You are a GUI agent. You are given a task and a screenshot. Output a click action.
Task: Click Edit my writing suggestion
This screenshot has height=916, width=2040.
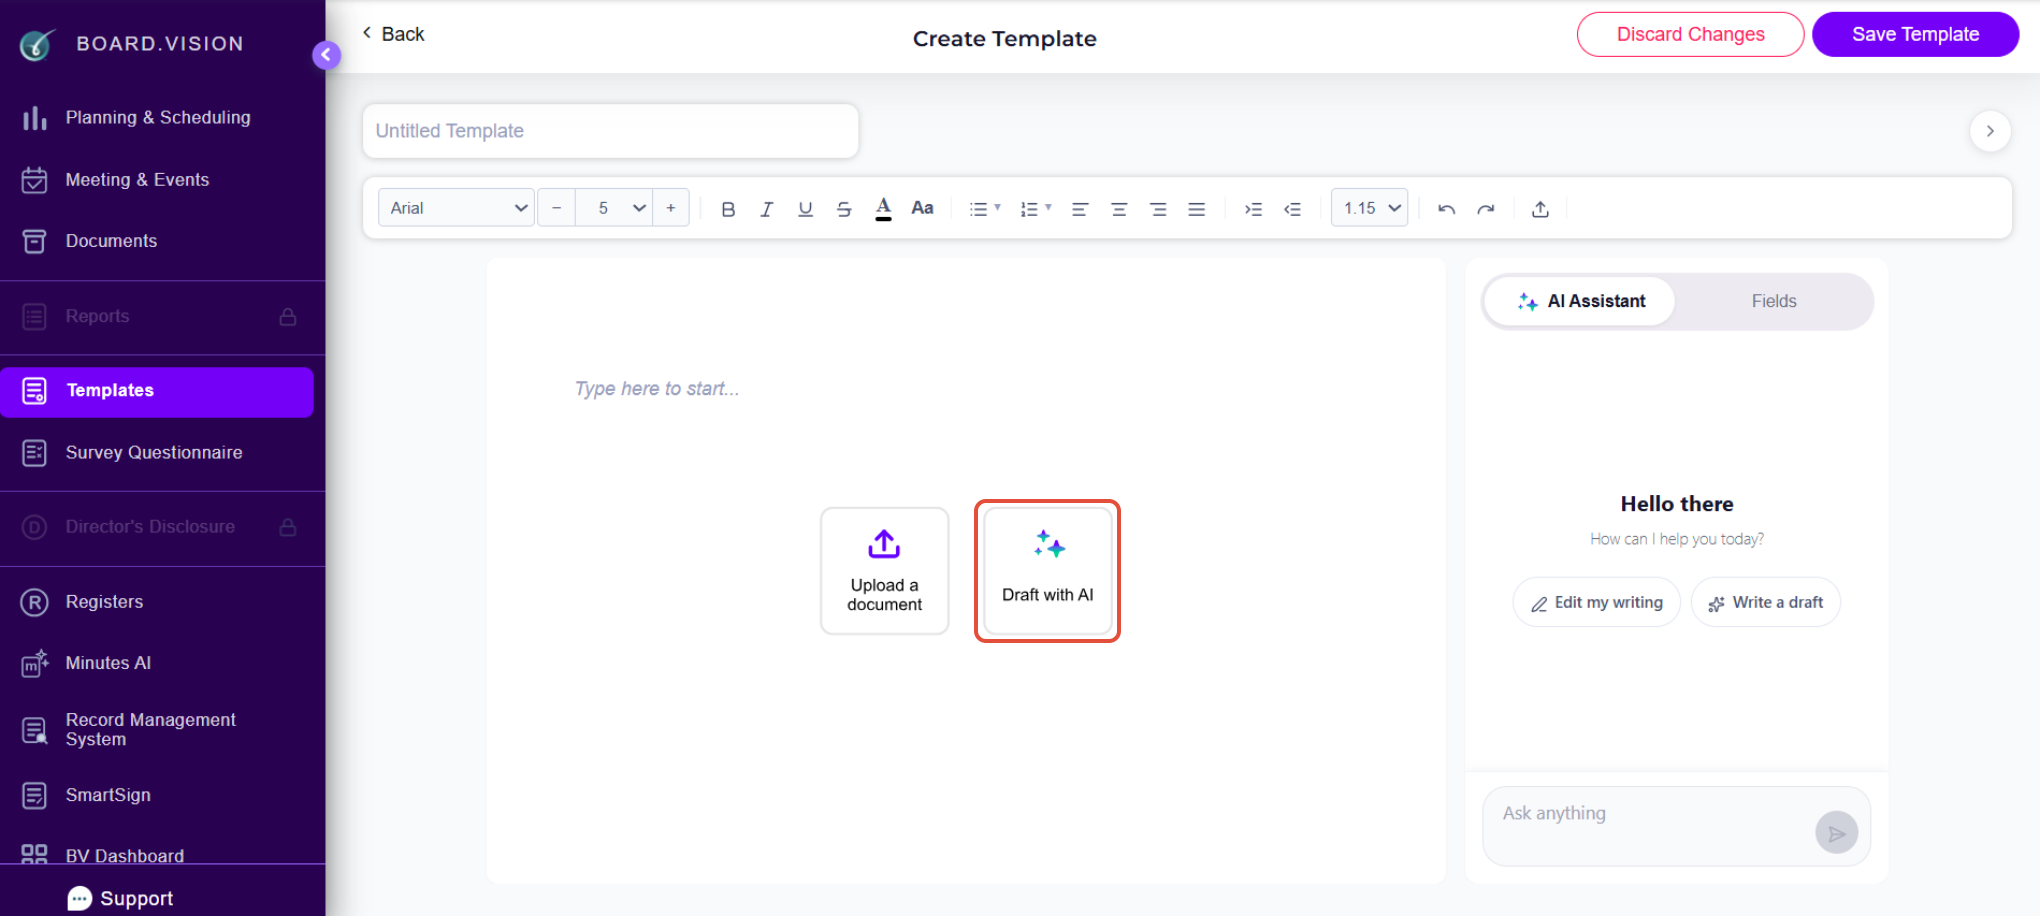1596,602
